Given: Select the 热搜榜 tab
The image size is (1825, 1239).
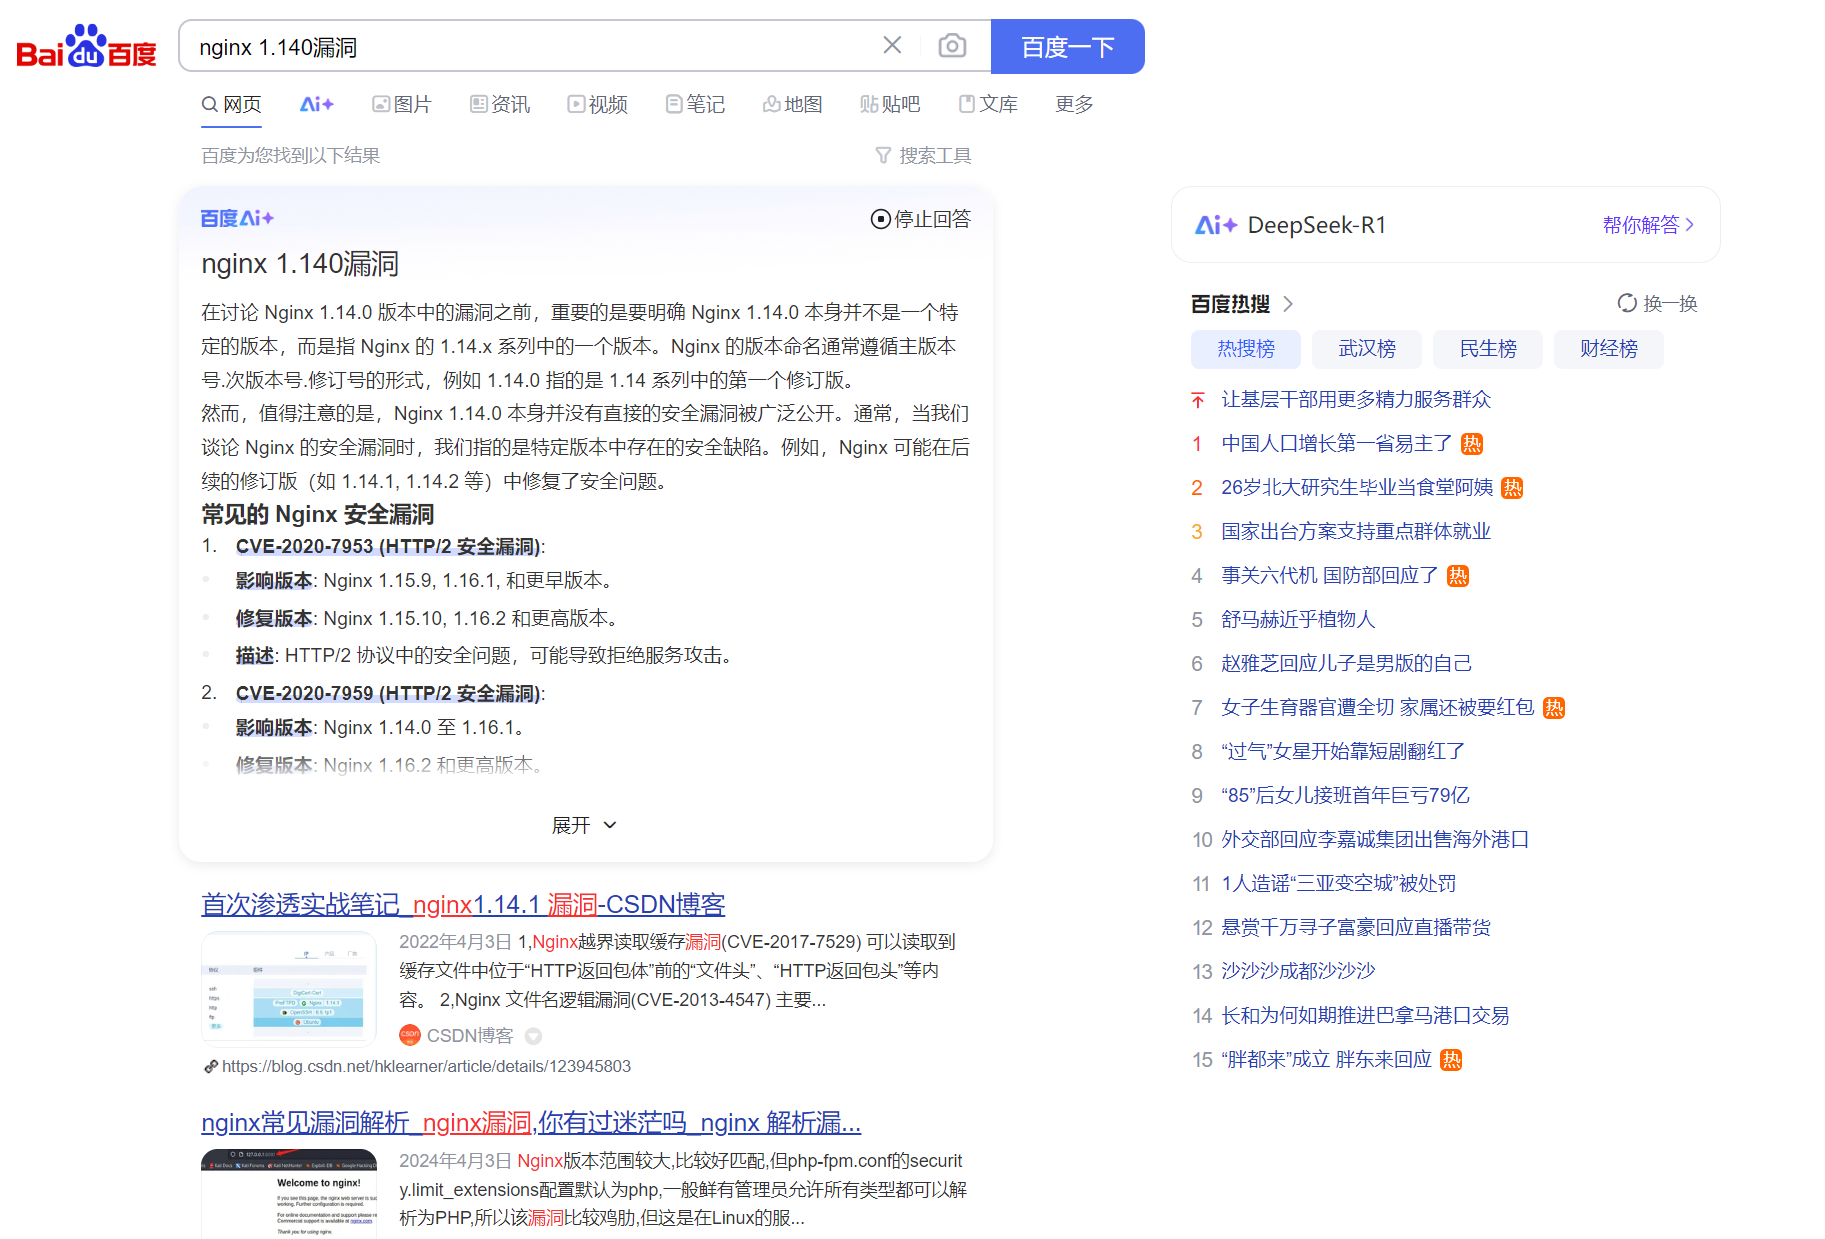Looking at the screenshot, I should (x=1246, y=349).
